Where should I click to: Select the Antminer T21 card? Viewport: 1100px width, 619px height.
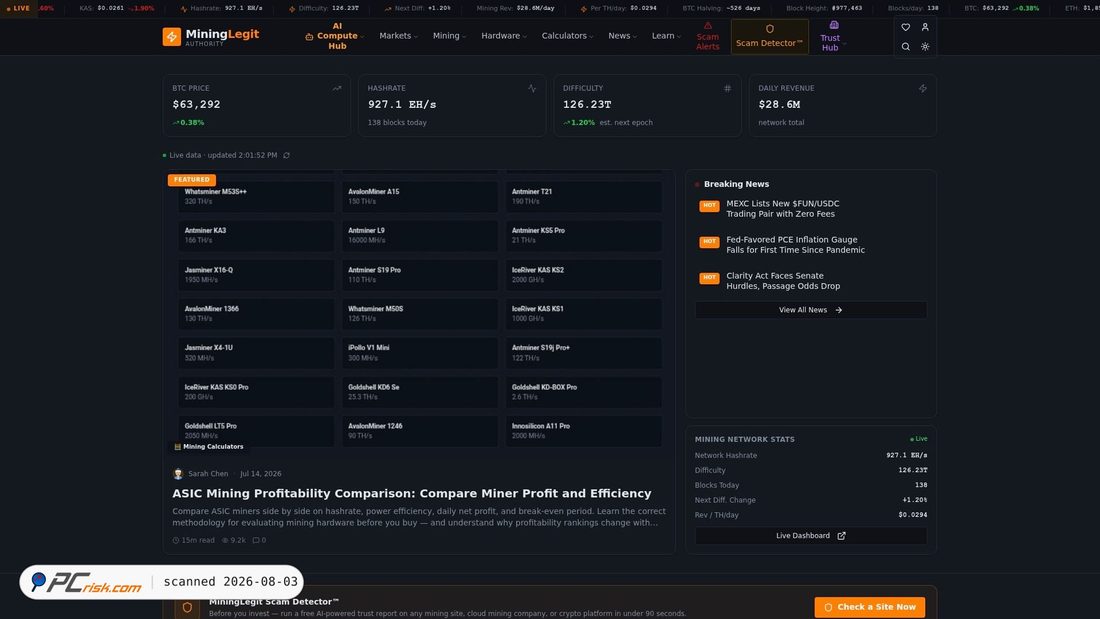tap(584, 197)
